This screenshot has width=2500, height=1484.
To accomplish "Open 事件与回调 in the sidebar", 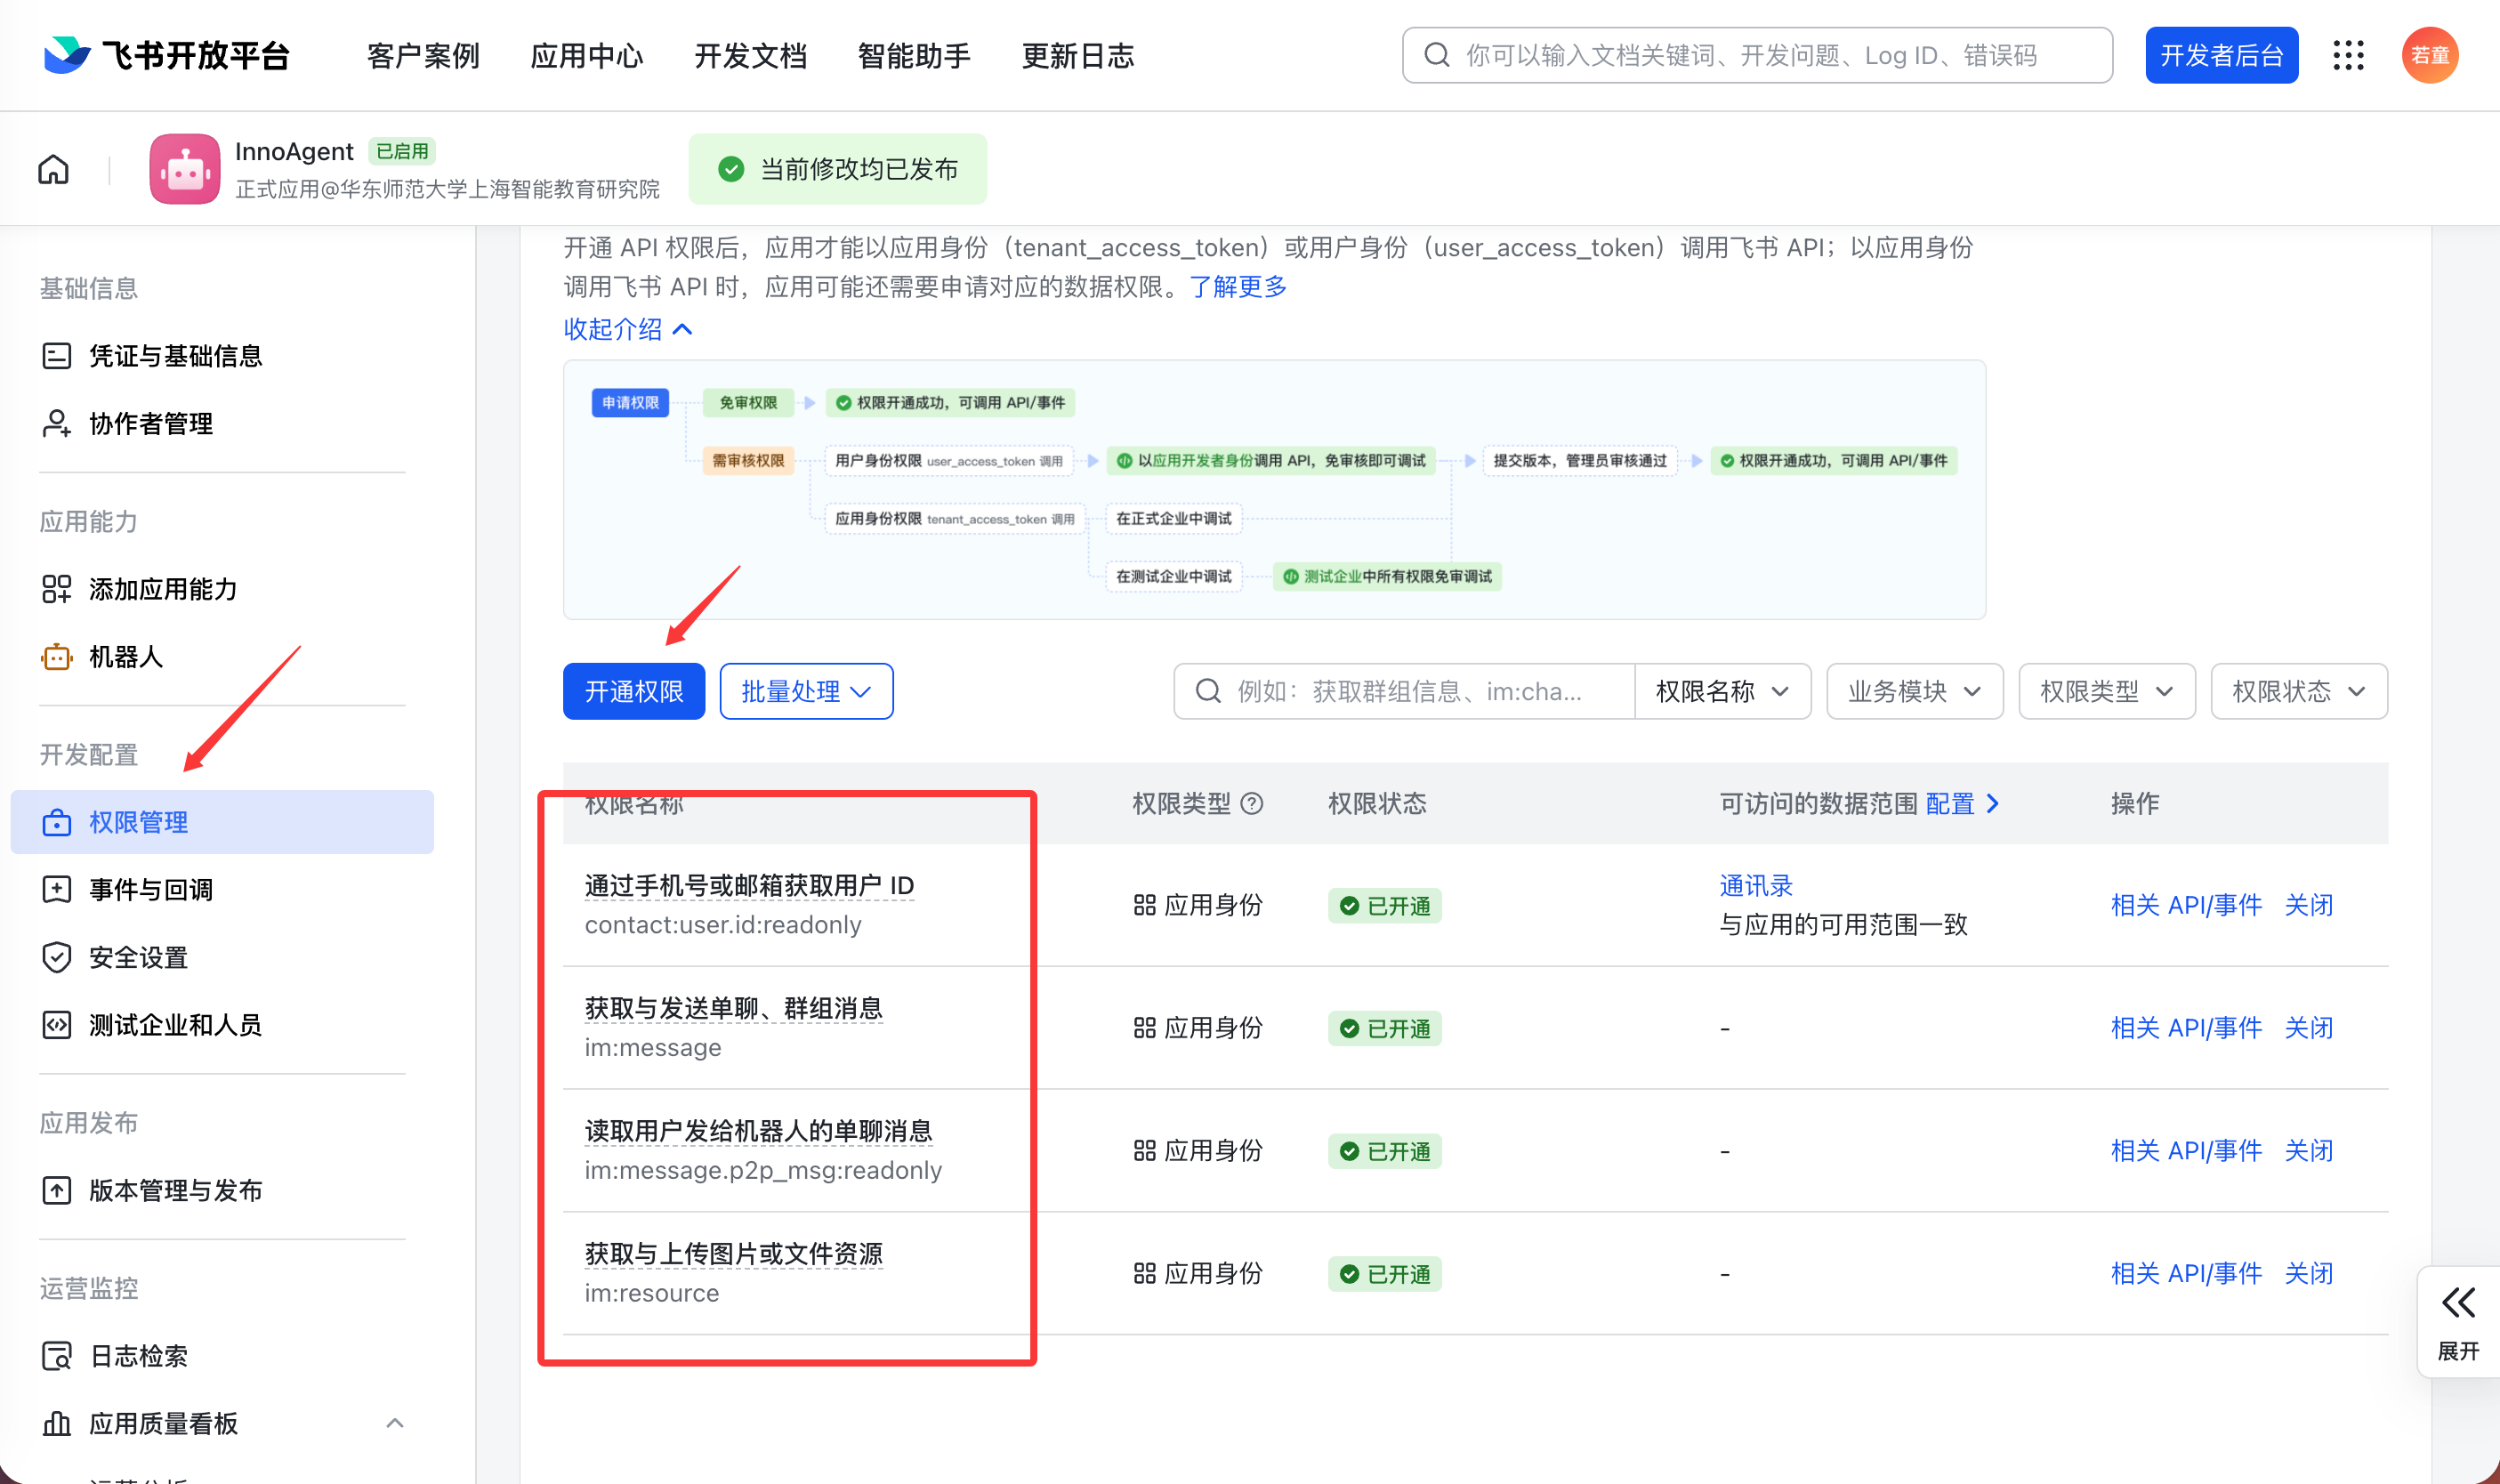I will point(222,890).
